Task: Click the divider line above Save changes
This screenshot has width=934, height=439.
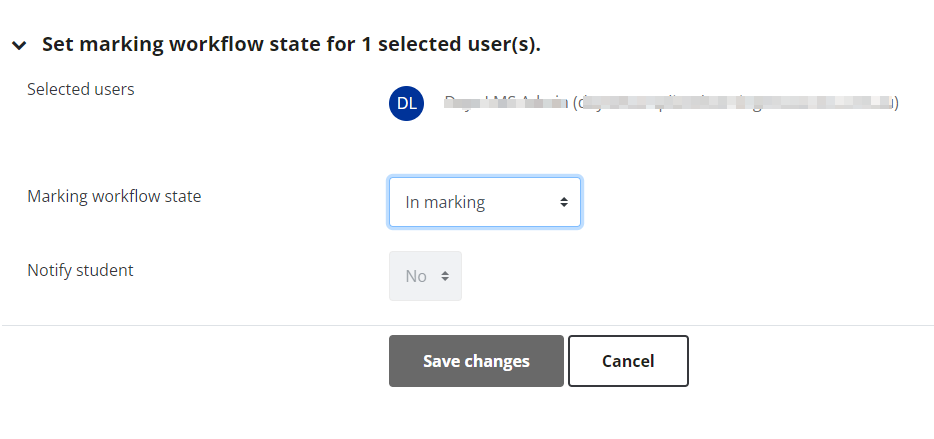Action: [467, 325]
